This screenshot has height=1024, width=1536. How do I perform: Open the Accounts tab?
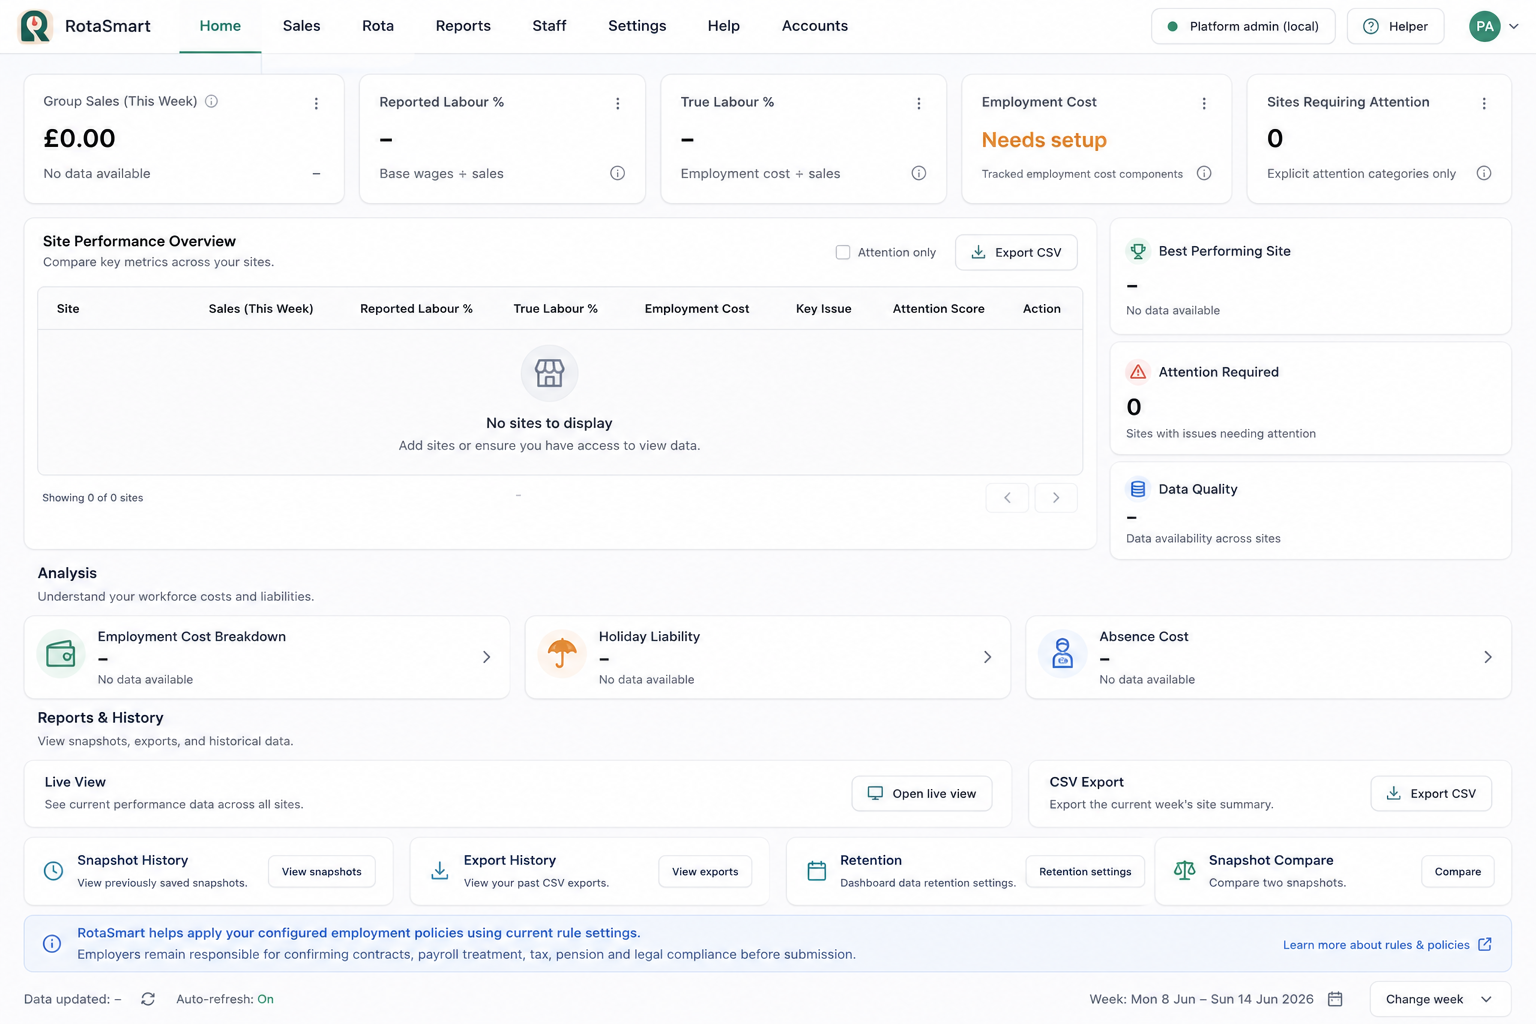point(815,26)
